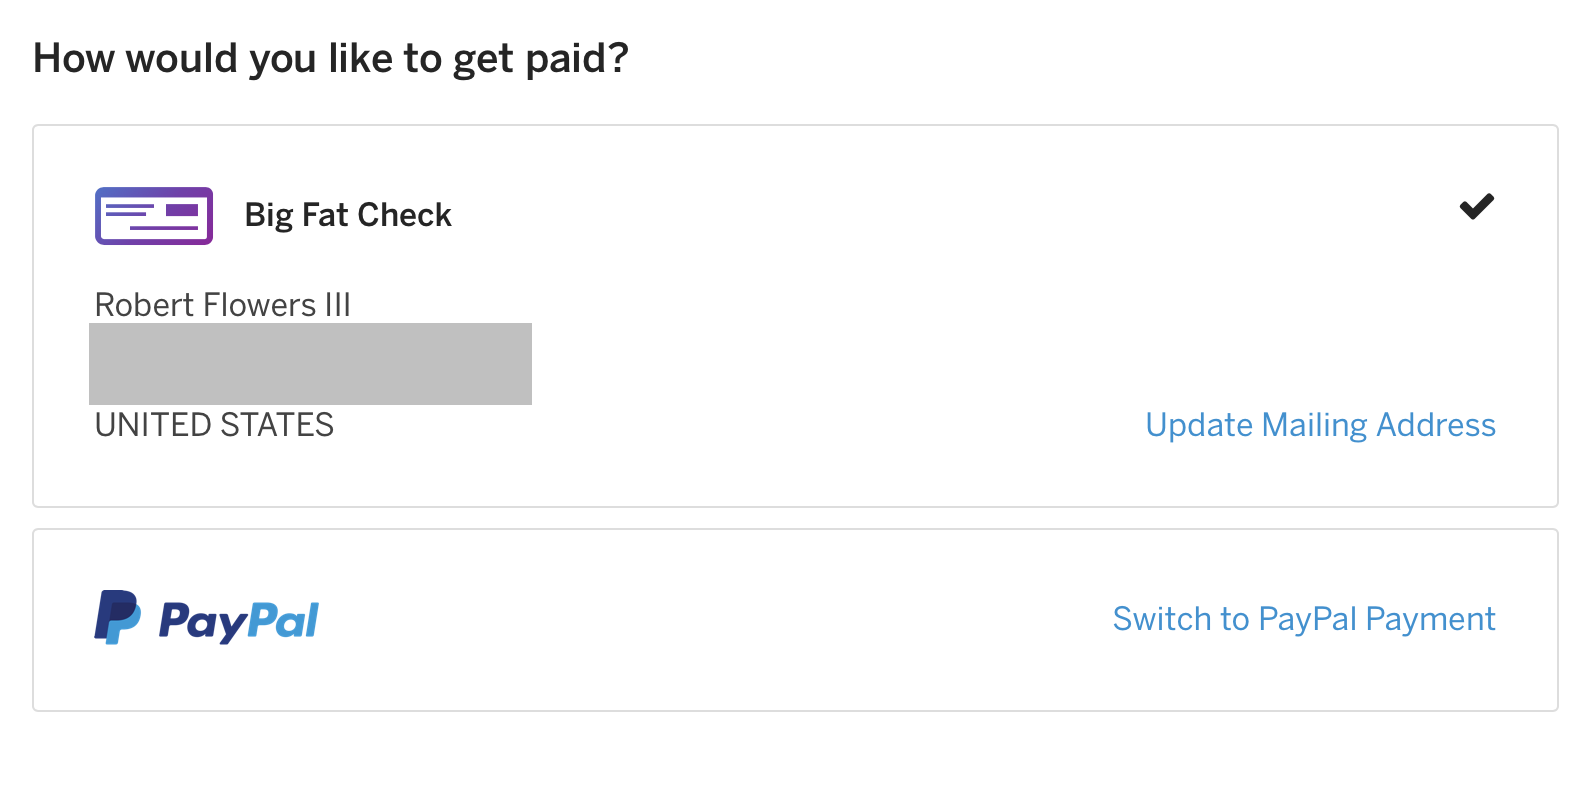
Task: Click the PayPal wordmark text logo
Action: (x=239, y=621)
